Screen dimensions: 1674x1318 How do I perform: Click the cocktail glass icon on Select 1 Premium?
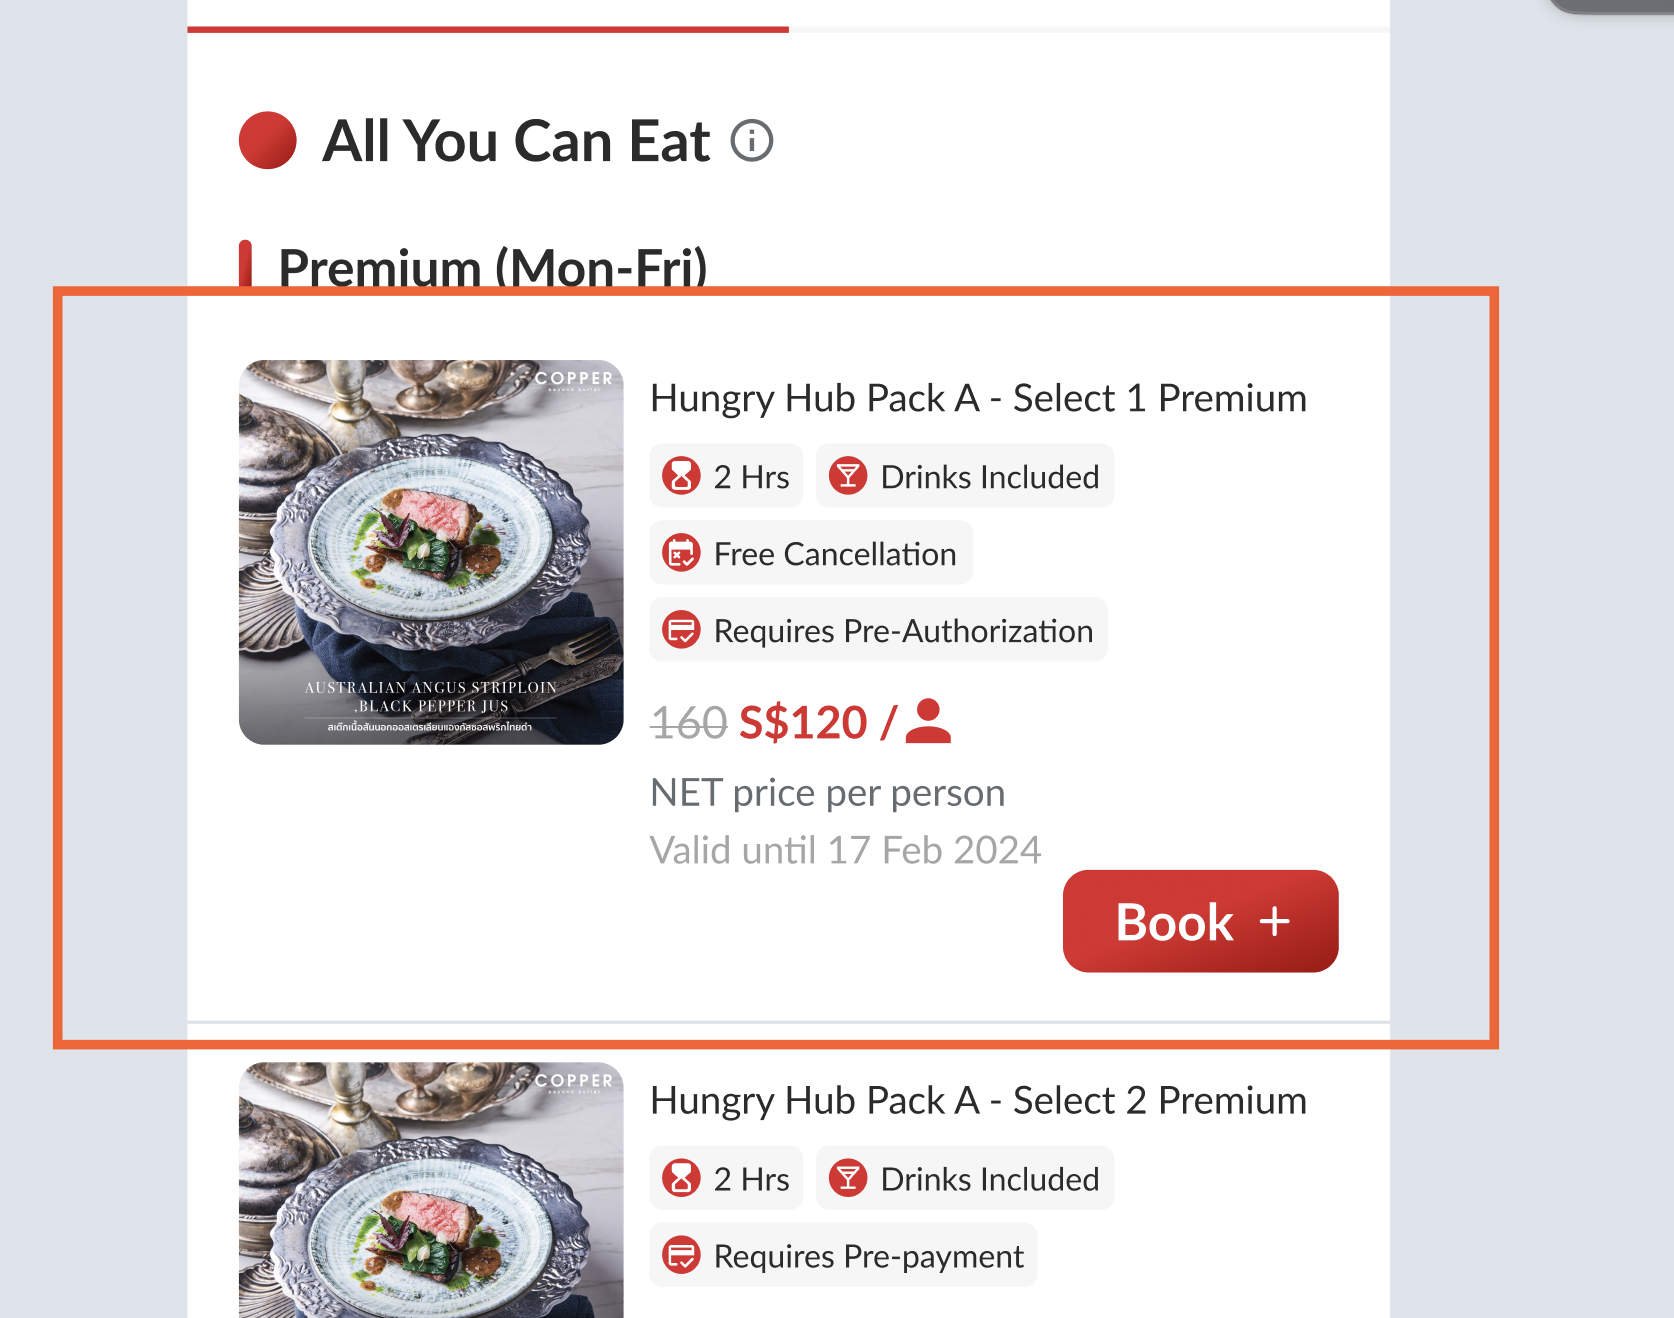click(x=848, y=476)
